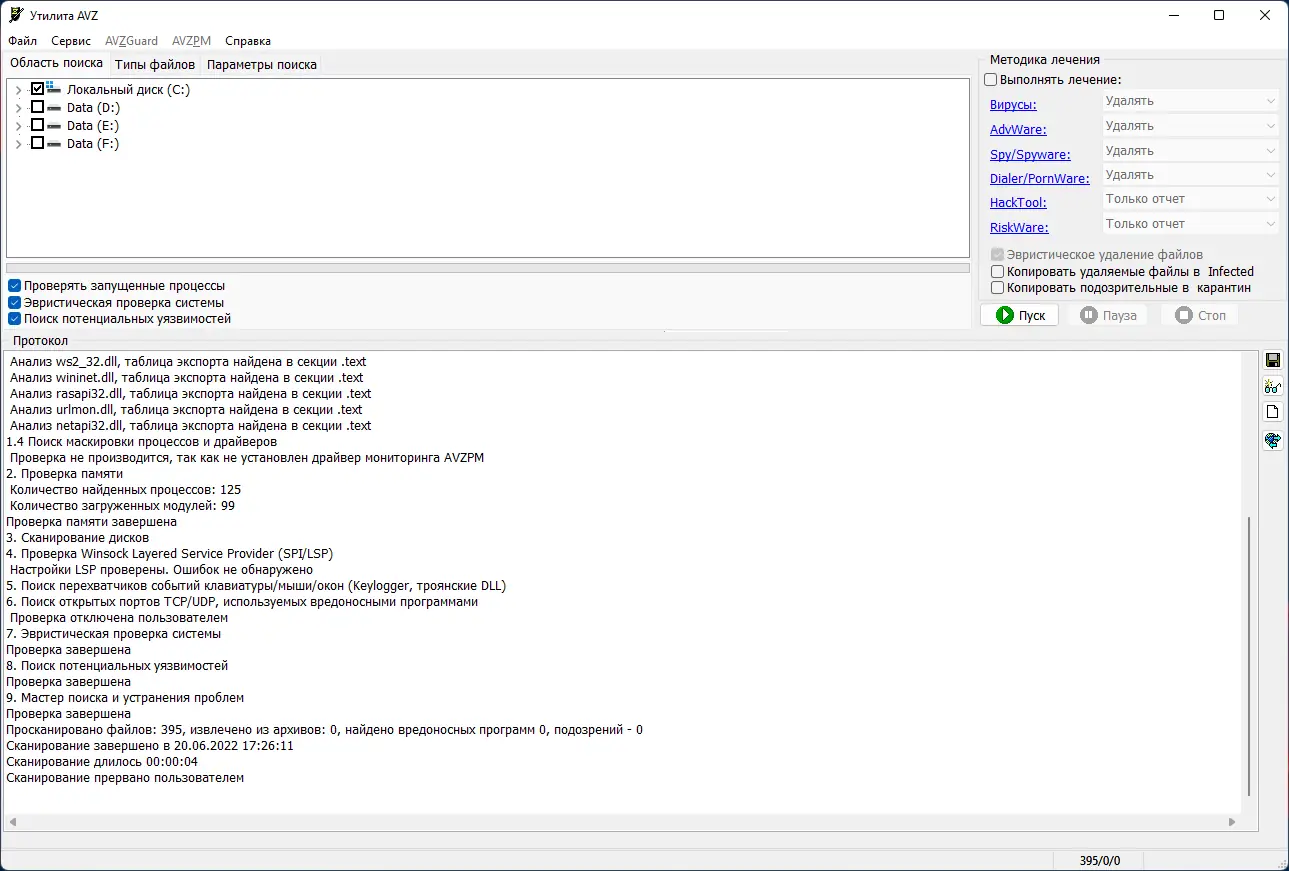Expand Data (F:) tree node
Viewport: 1289px width, 871px height.
[x=18, y=144]
